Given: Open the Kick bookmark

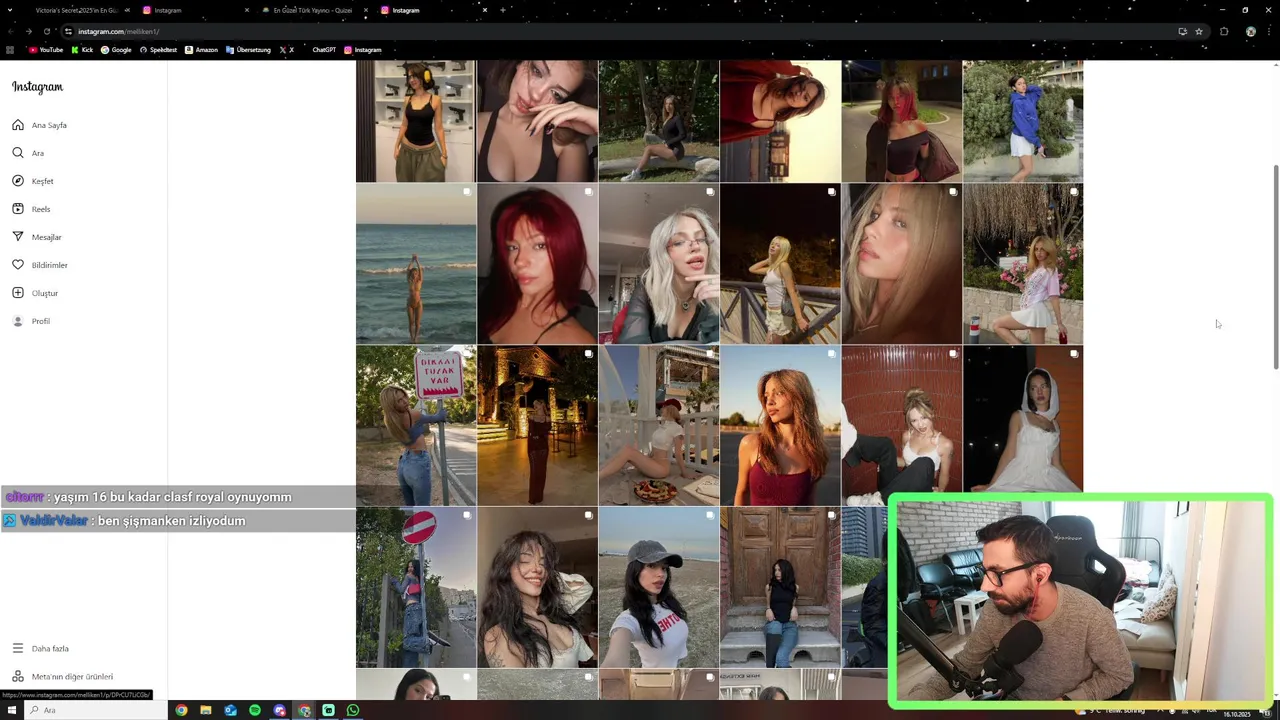Looking at the screenshot, I should coord(82,50).
